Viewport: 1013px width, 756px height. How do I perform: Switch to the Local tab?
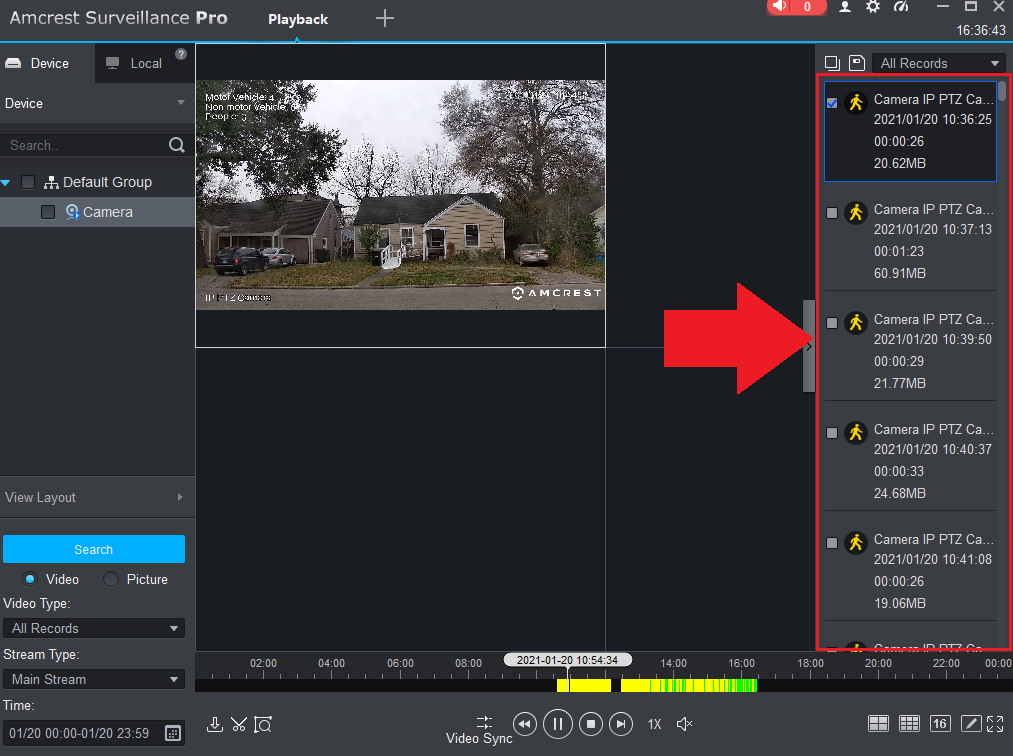(144, 62)
